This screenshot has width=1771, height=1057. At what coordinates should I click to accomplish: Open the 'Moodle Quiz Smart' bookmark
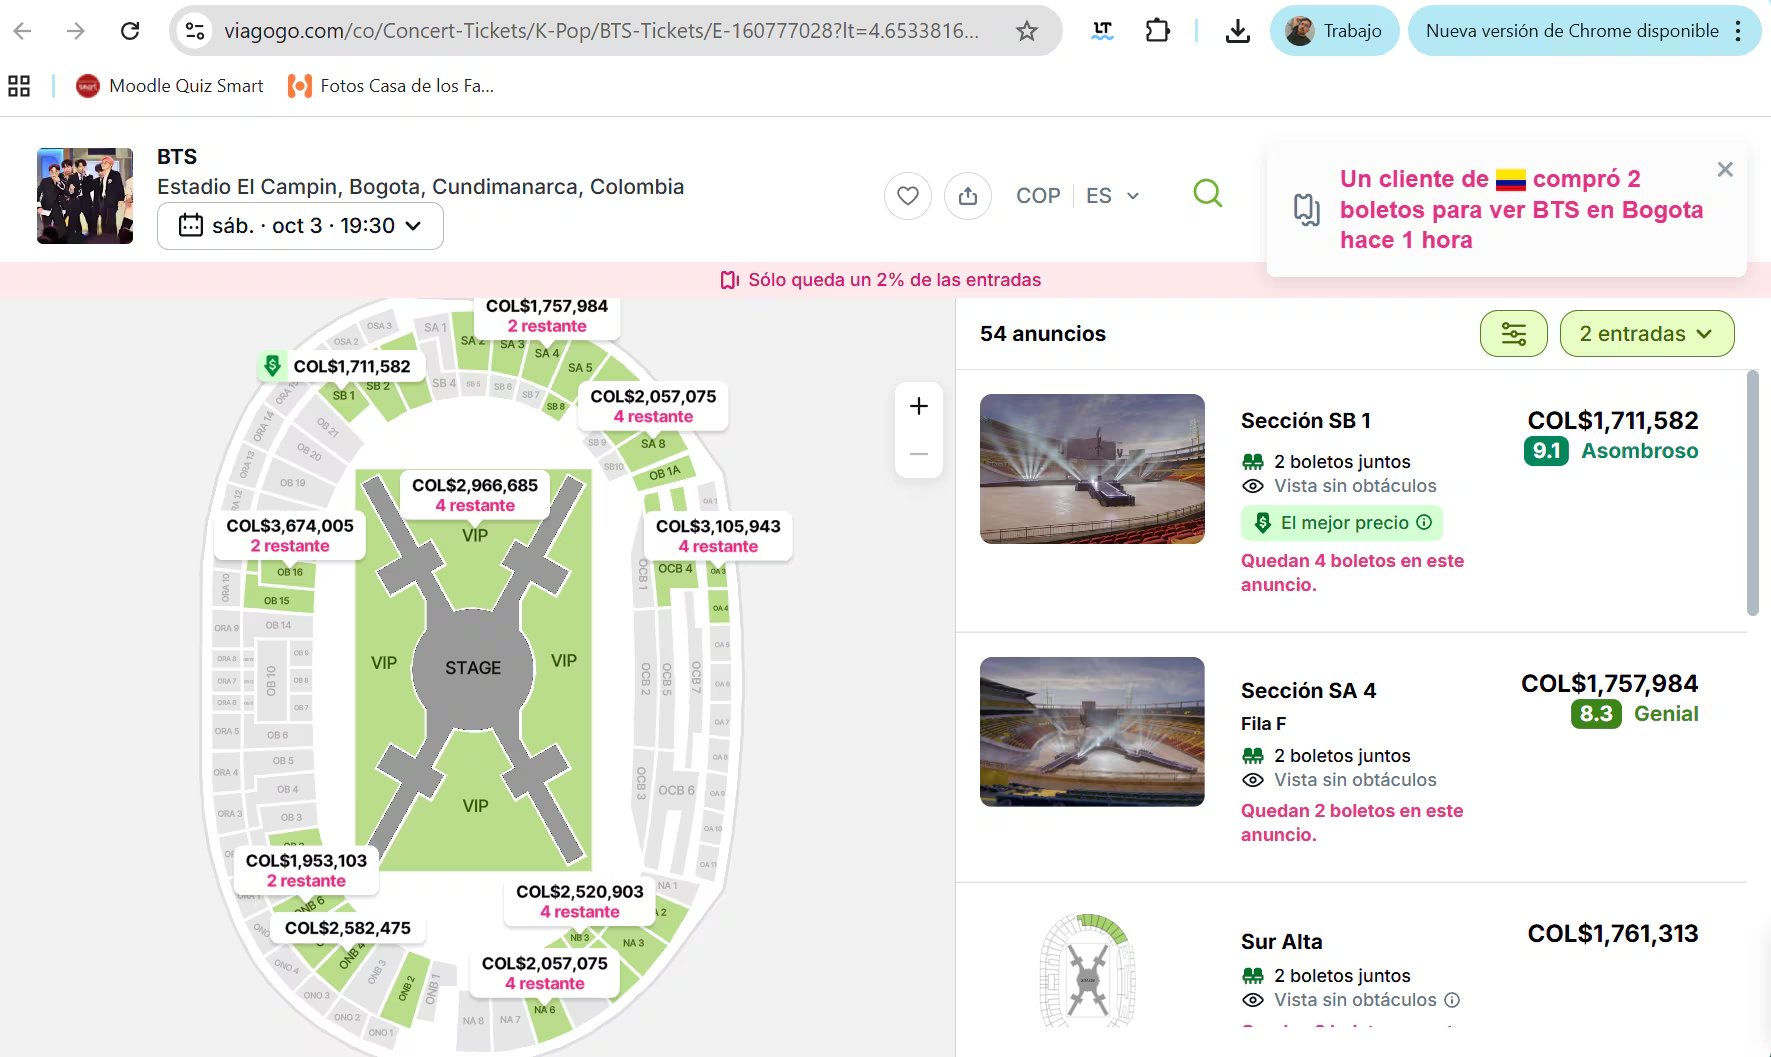pos(168,86)
